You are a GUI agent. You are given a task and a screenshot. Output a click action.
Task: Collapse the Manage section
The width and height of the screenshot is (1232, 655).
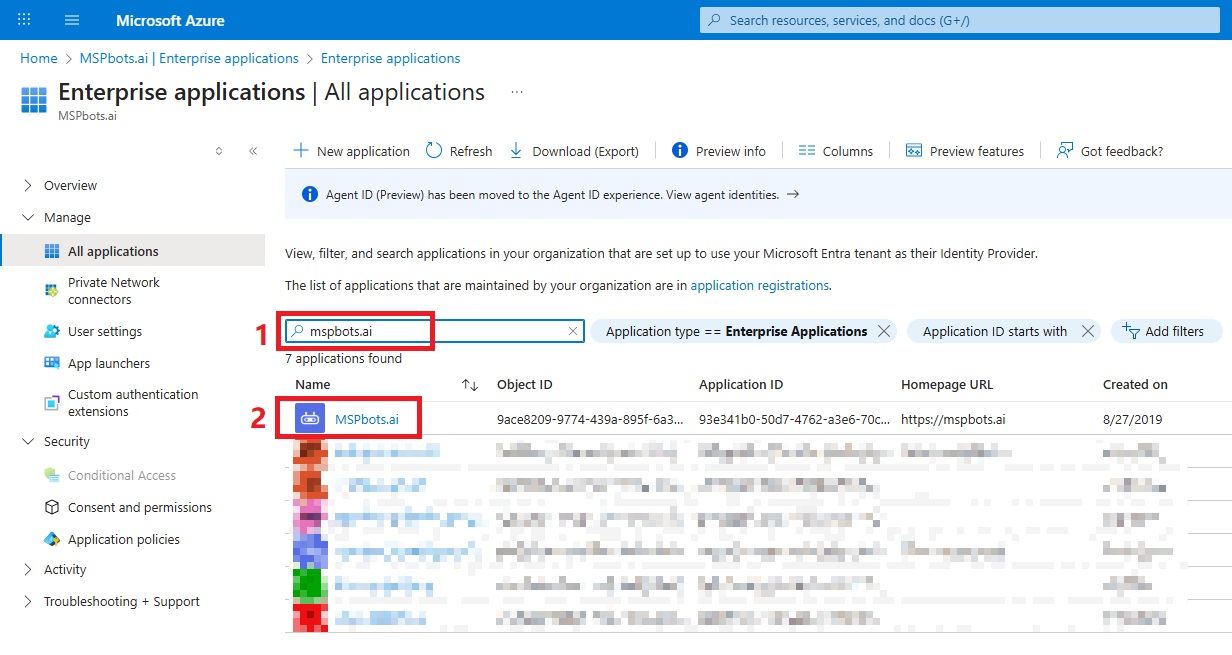tap(27, 217)
